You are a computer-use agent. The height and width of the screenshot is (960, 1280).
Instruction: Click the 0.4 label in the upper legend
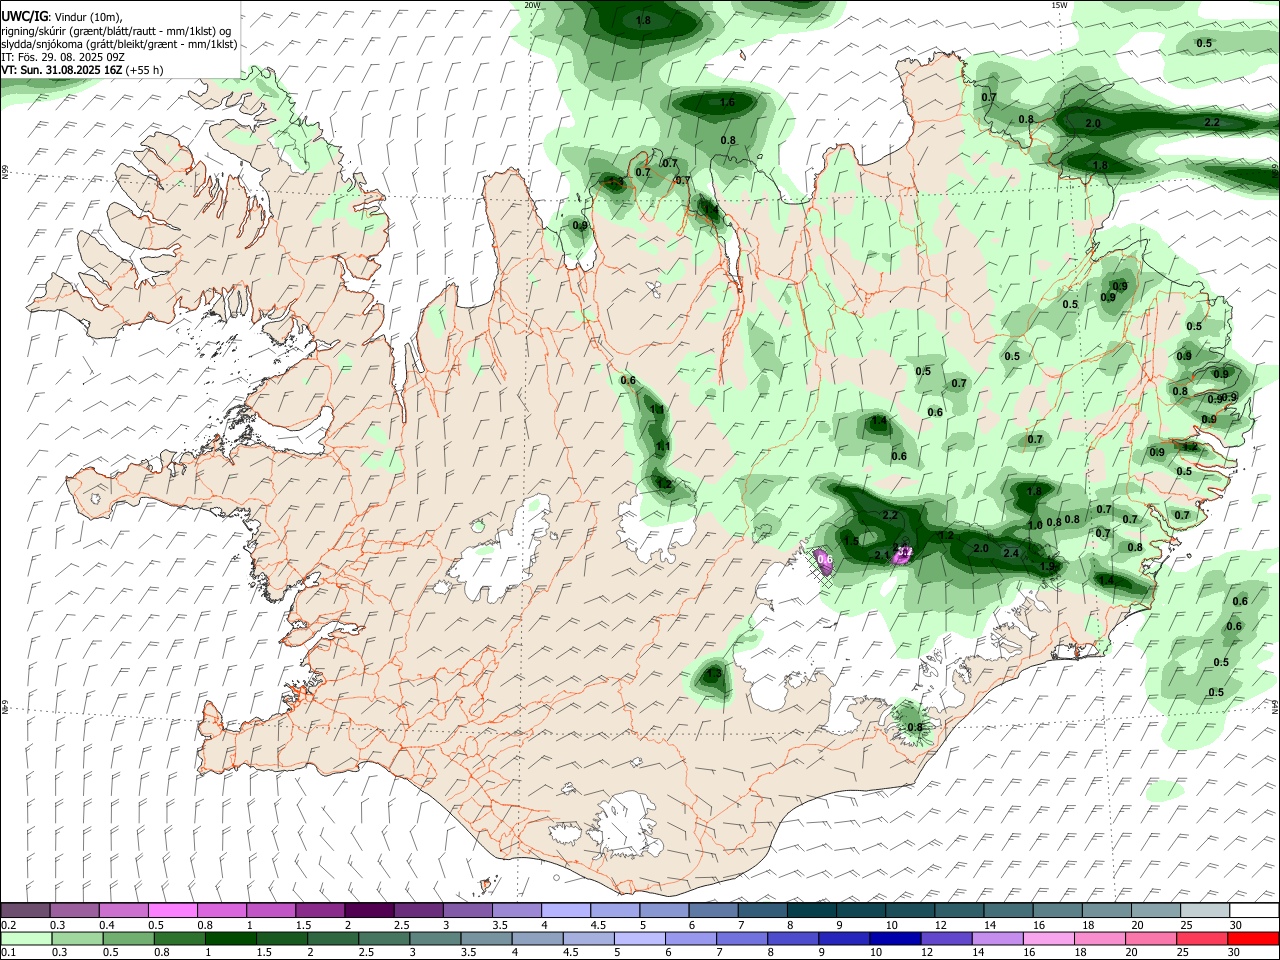tap(107, 925)
